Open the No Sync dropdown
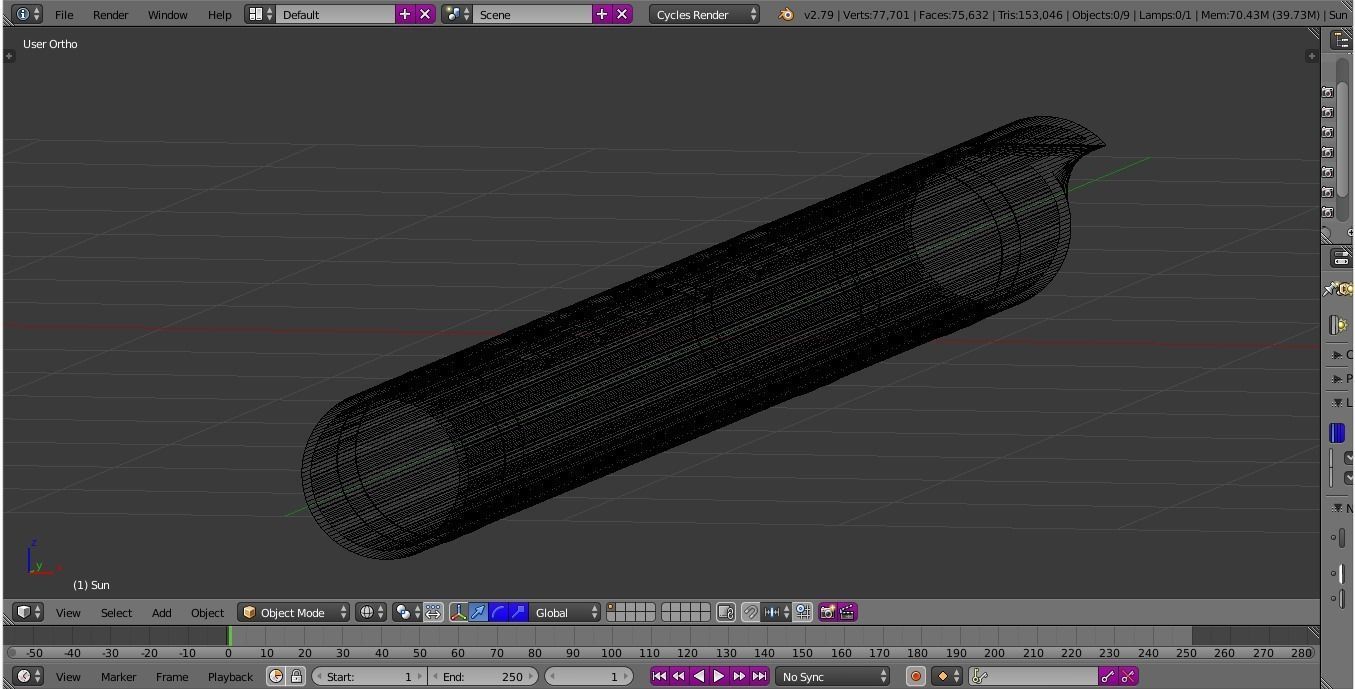This screenshot has height=689, width=1355. coord(833,676)
